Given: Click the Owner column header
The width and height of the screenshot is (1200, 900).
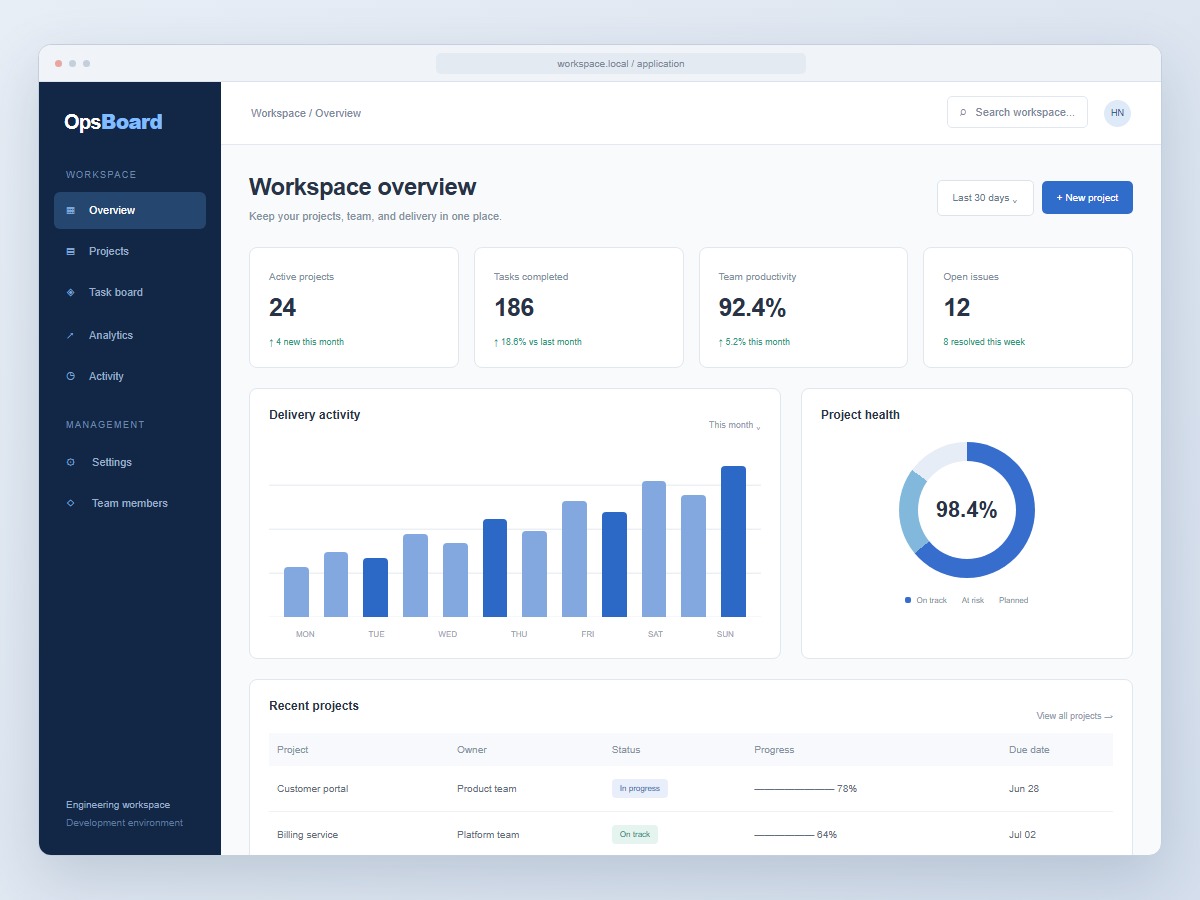Looking at the screenshot, I should coord(472,750).
